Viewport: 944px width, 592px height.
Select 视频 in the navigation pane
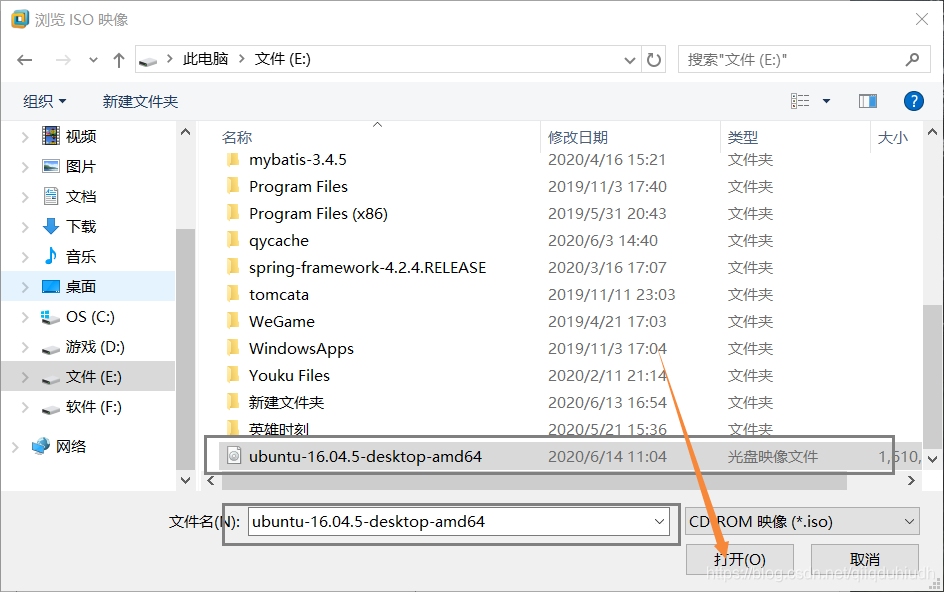pyautogui.click(x=81, y=137)
